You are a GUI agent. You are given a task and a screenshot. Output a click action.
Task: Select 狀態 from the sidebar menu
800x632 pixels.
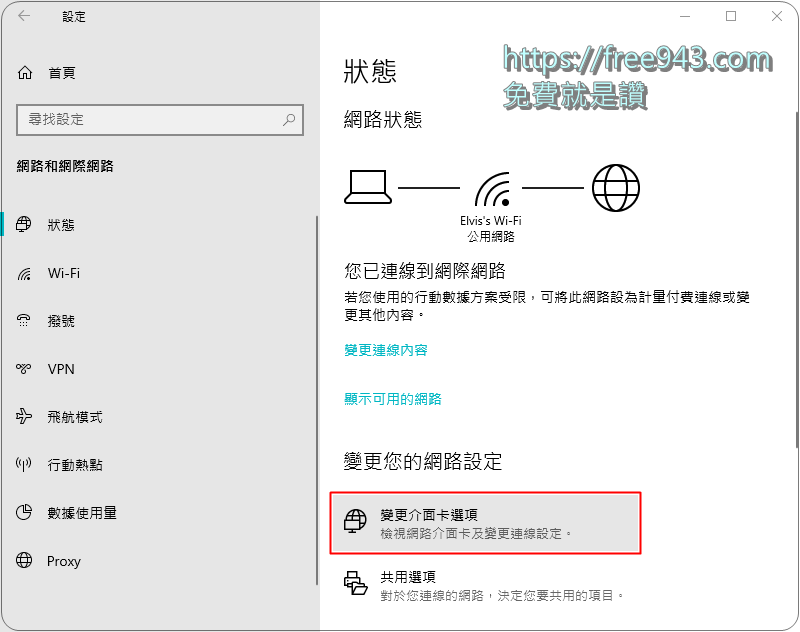coord(60,225)
